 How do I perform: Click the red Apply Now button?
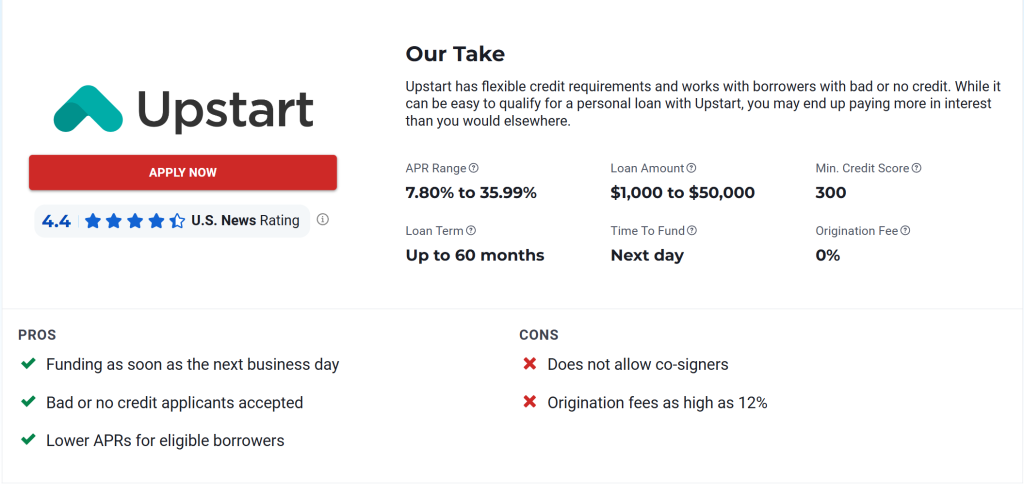183,172
